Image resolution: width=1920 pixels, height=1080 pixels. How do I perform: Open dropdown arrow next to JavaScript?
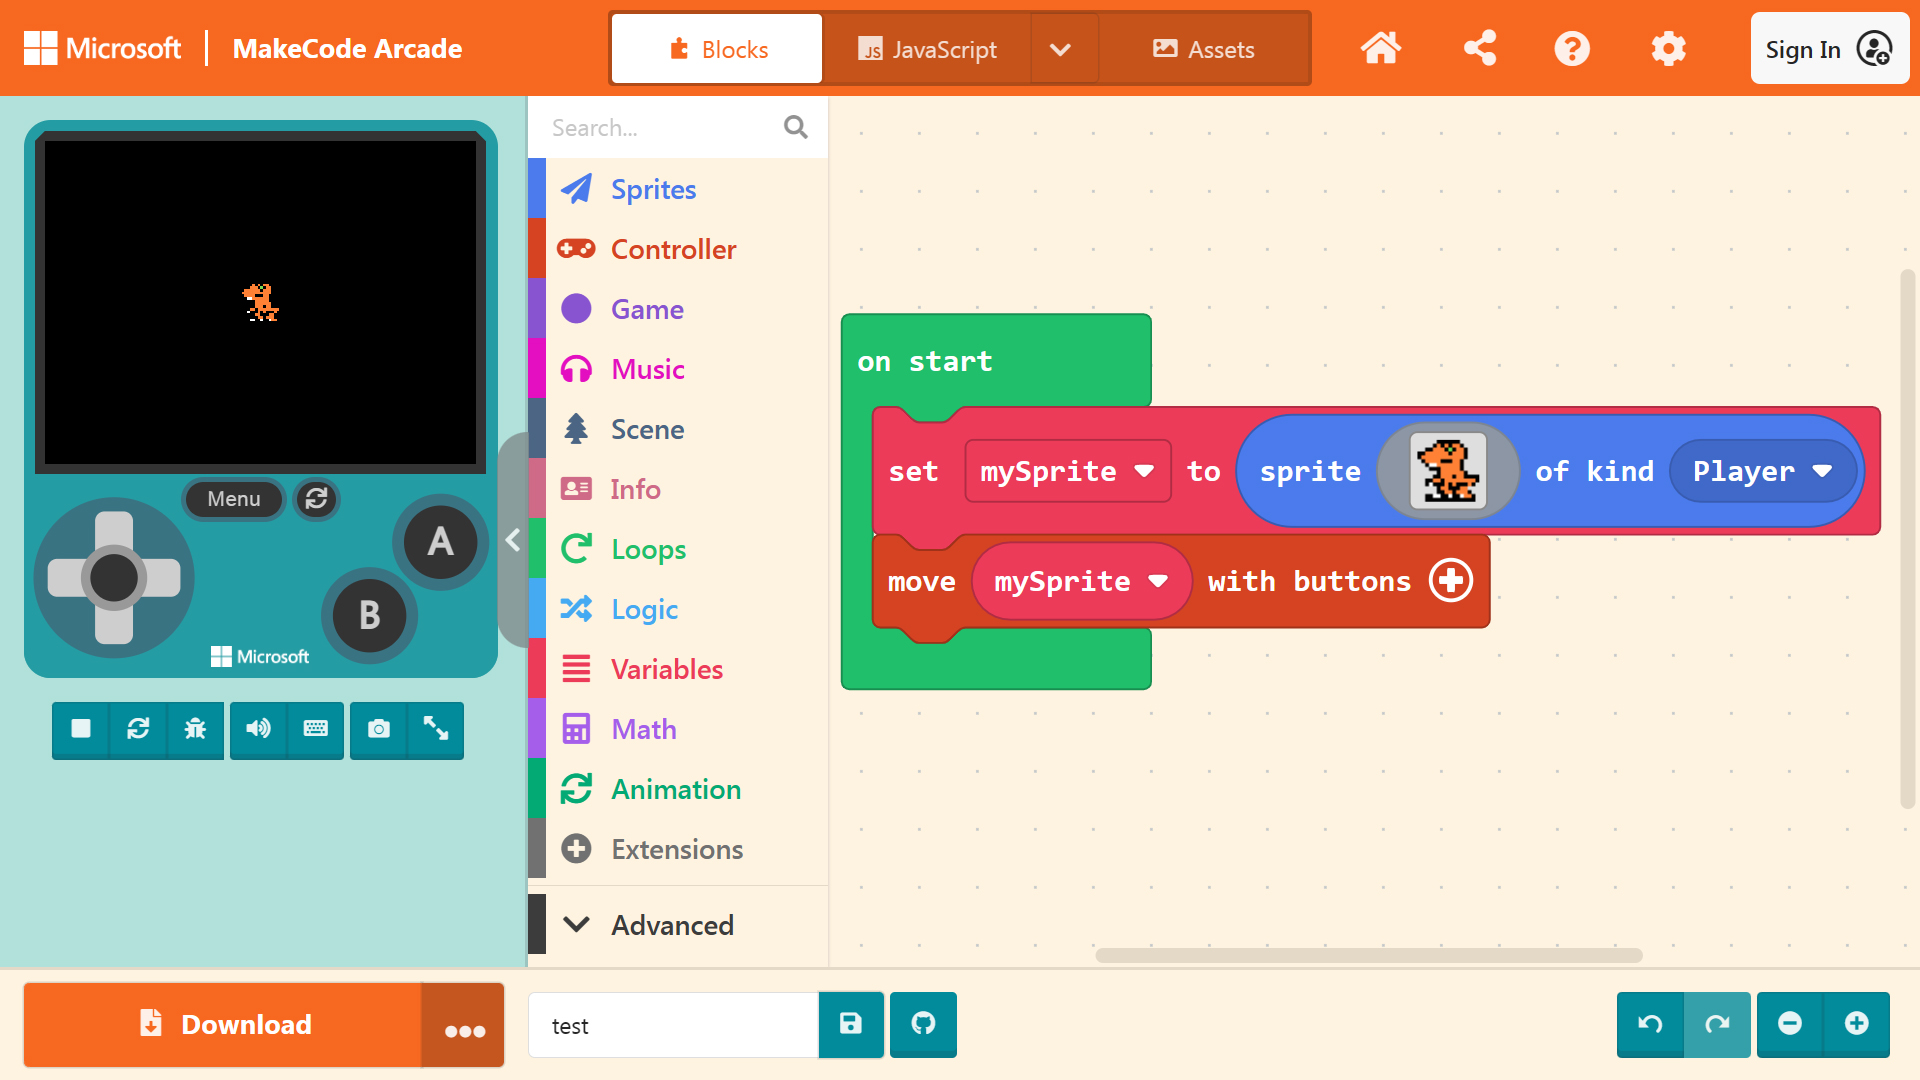click(1061, 49)
